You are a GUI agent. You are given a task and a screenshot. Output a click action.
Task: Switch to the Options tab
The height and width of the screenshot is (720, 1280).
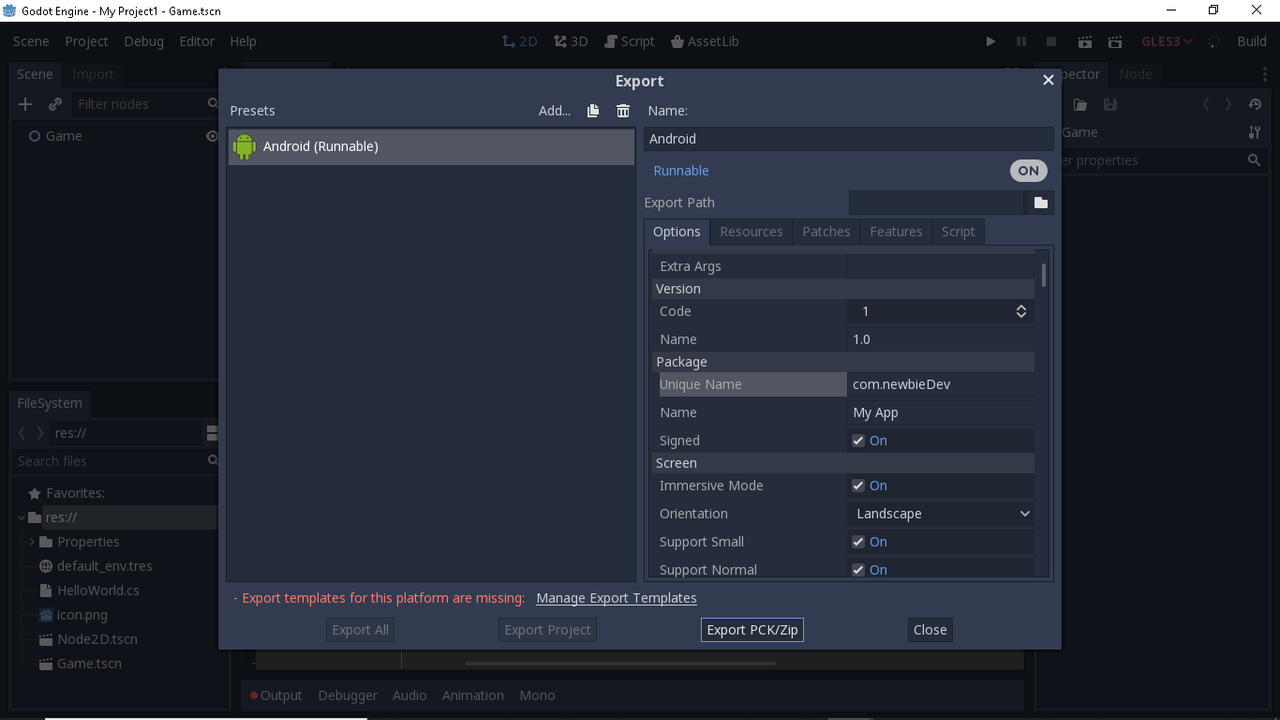[x=677, y=231]
